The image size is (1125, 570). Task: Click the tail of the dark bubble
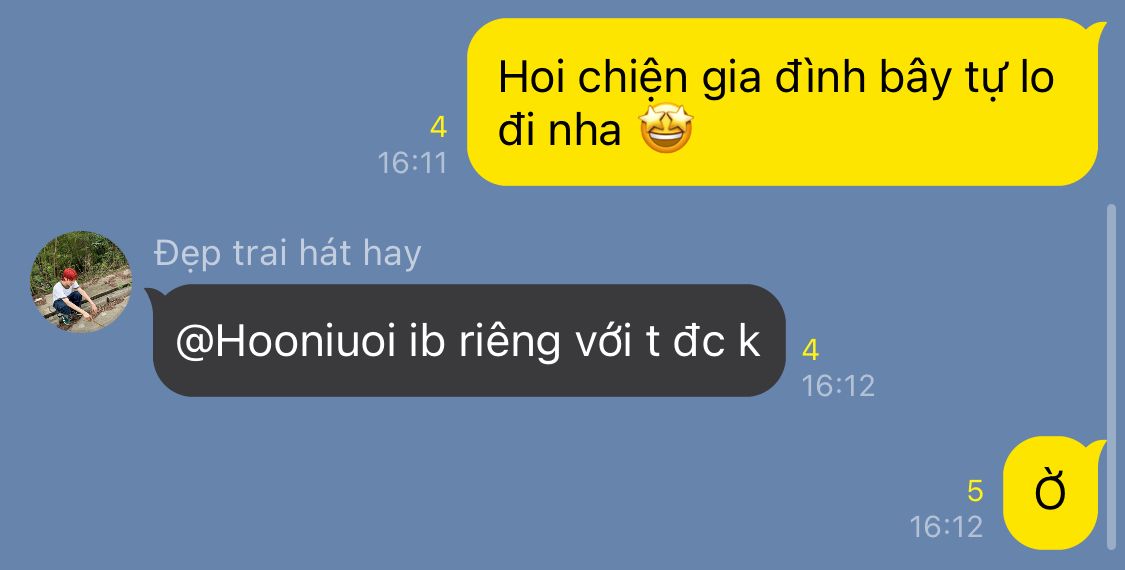point(154,294)
